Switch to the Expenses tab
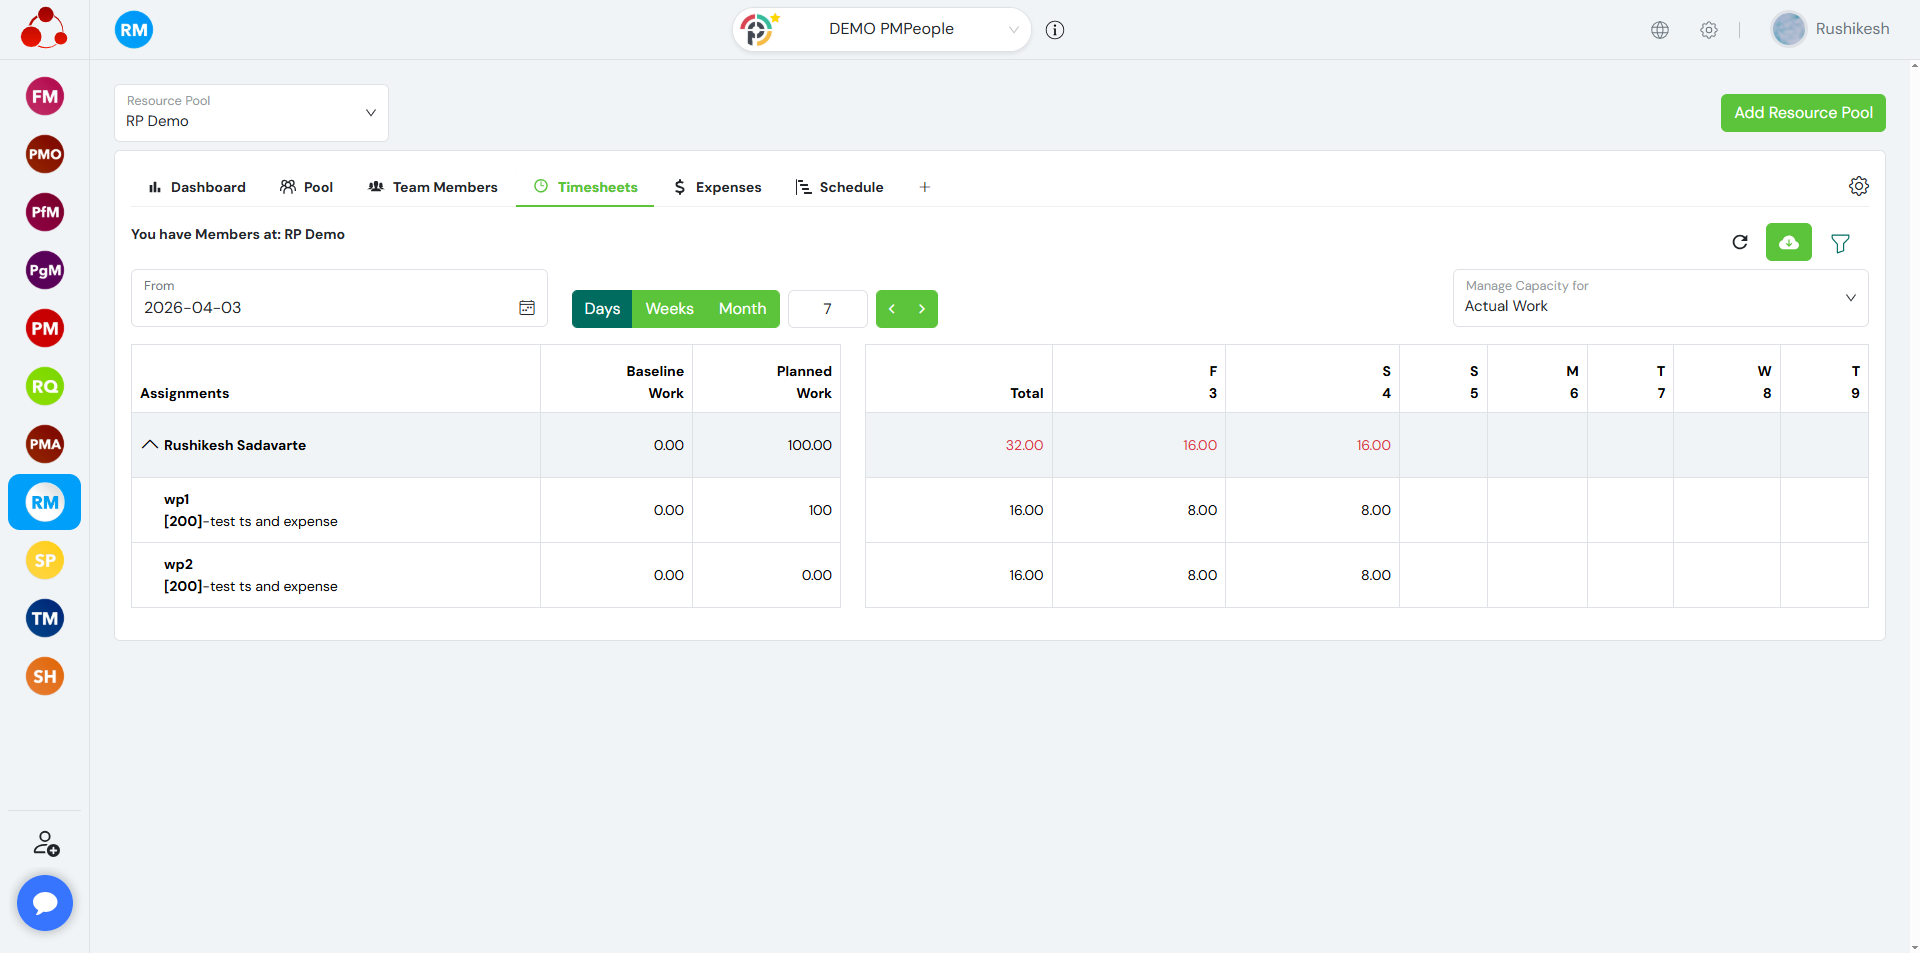The width and height of the screenshot is (1920, 953). coord(717,187)
